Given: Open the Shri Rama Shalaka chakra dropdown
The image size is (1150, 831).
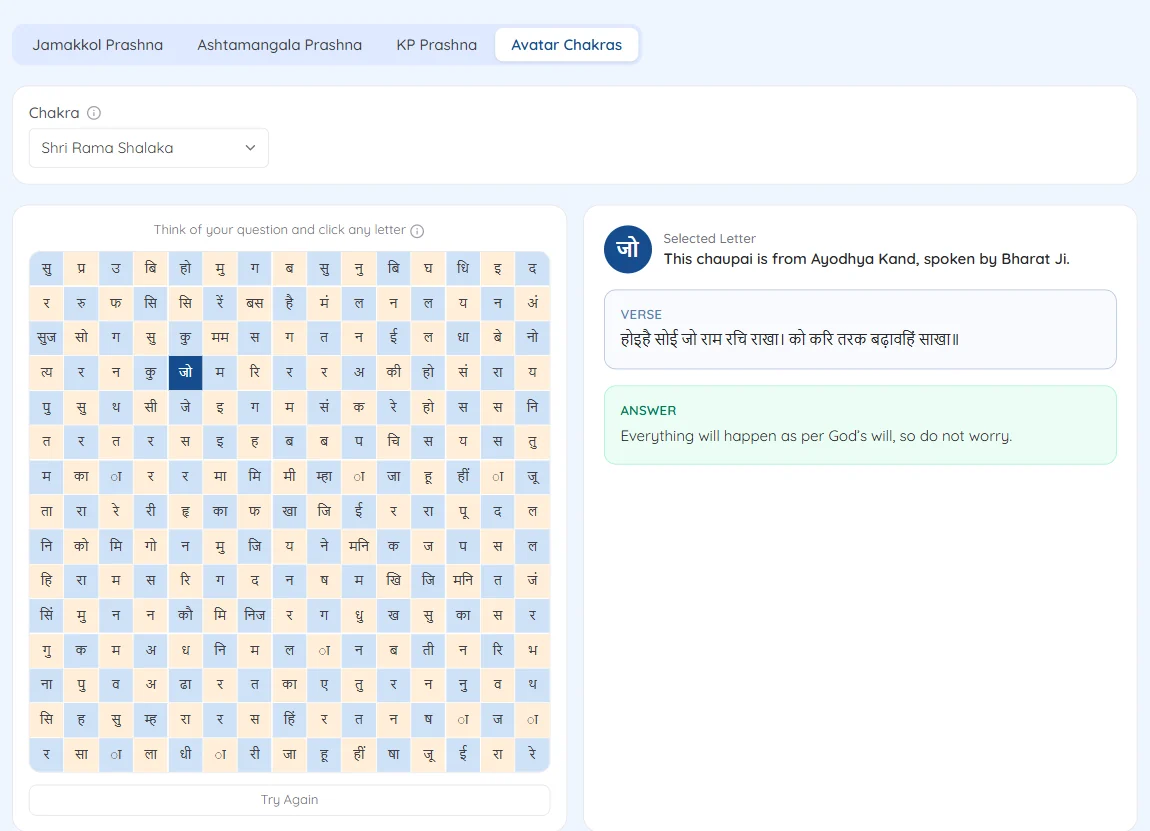Looking at the screenshot, I should click(149, 148).
